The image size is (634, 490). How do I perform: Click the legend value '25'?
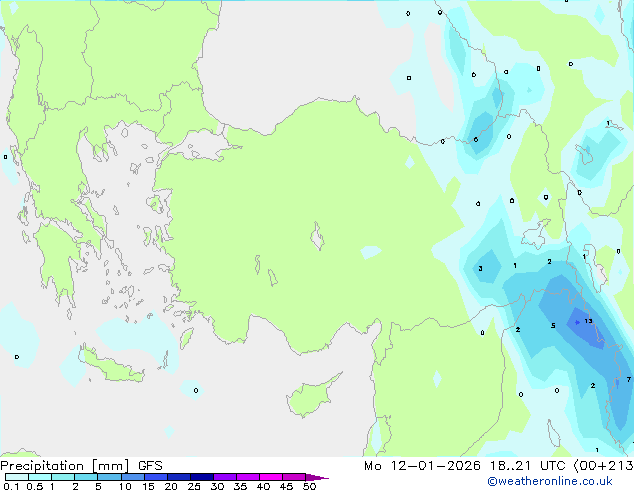point(194,486)
